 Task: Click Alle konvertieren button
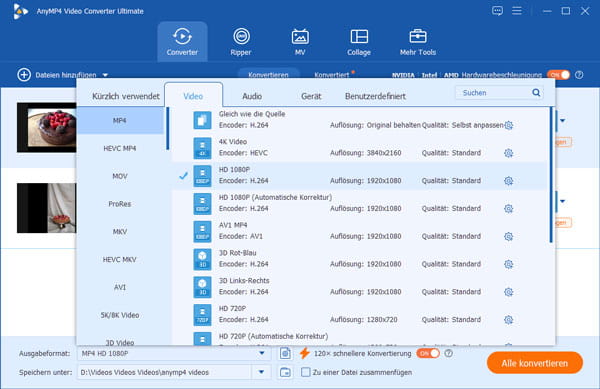535,363
